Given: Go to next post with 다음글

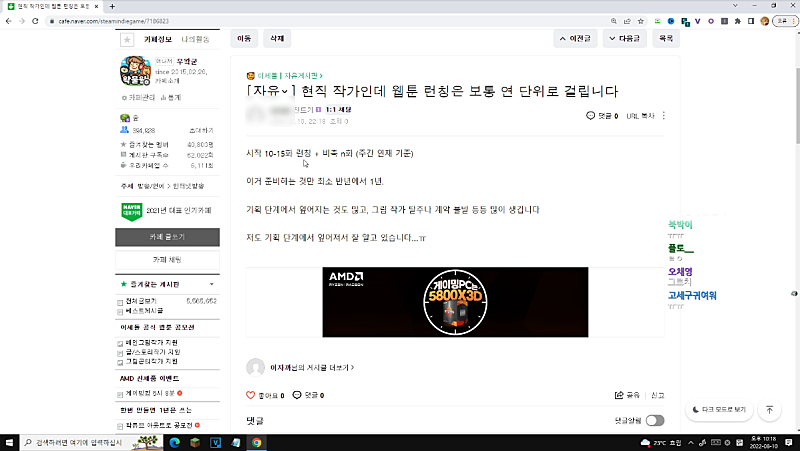Looking at the screenshot, I should pos(624,38).
